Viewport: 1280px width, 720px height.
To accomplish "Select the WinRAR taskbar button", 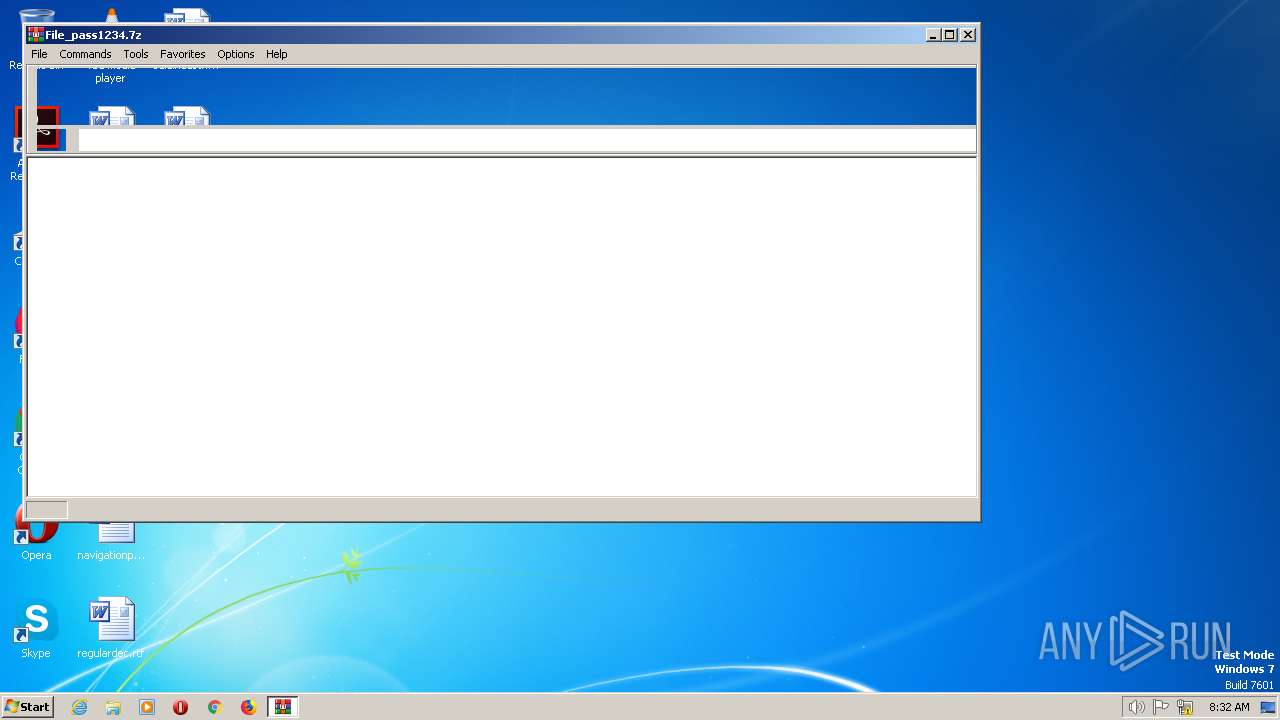I will [283, 707].
